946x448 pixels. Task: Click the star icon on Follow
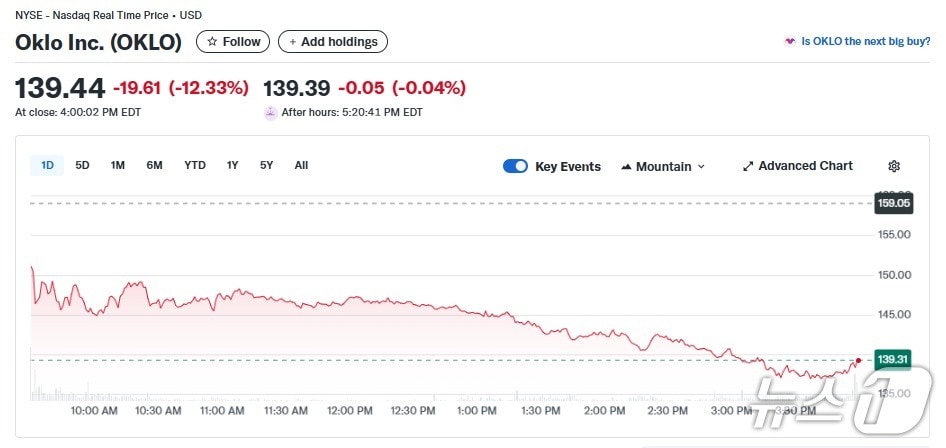coord(211,42)
